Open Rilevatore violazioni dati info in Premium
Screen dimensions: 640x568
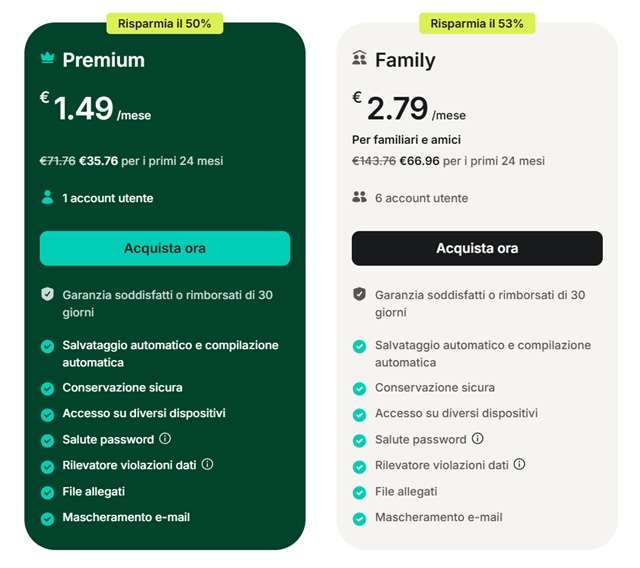[207, 464]
